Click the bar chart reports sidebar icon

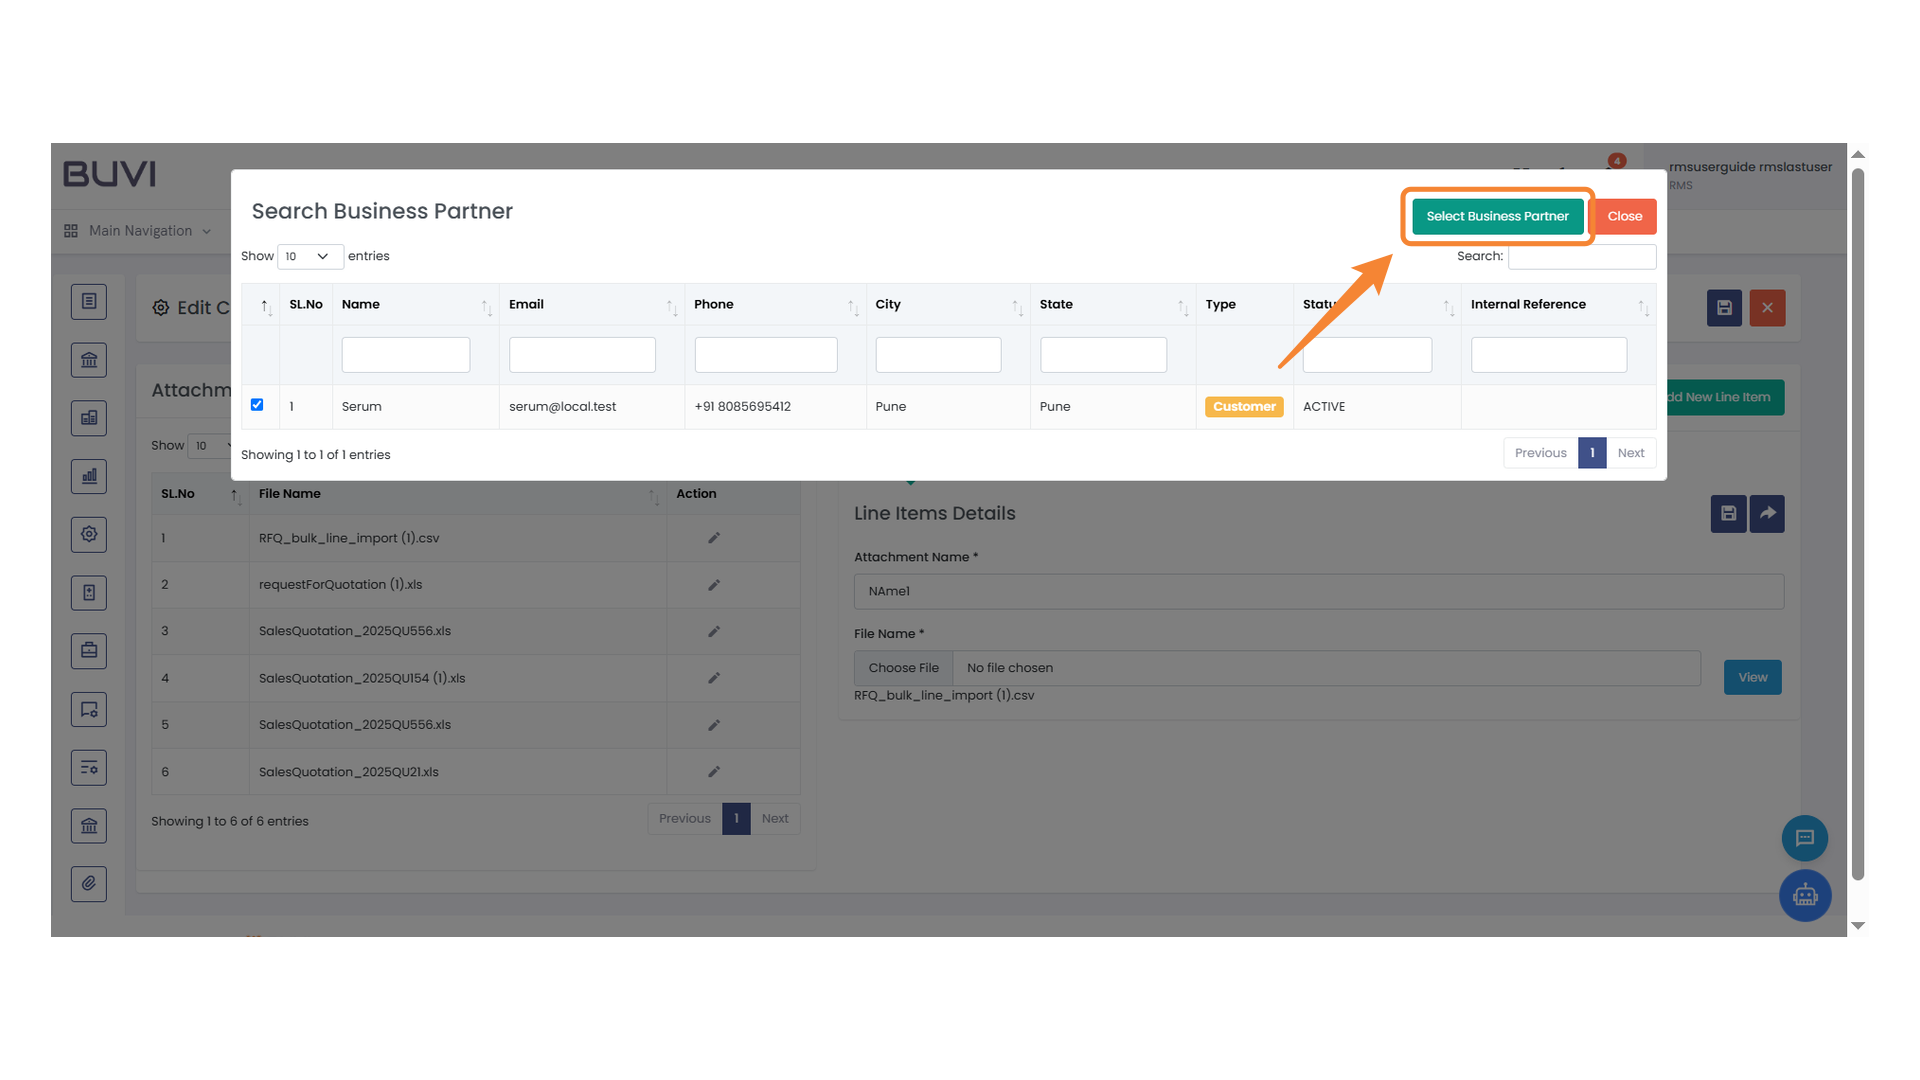coord(89,476)
